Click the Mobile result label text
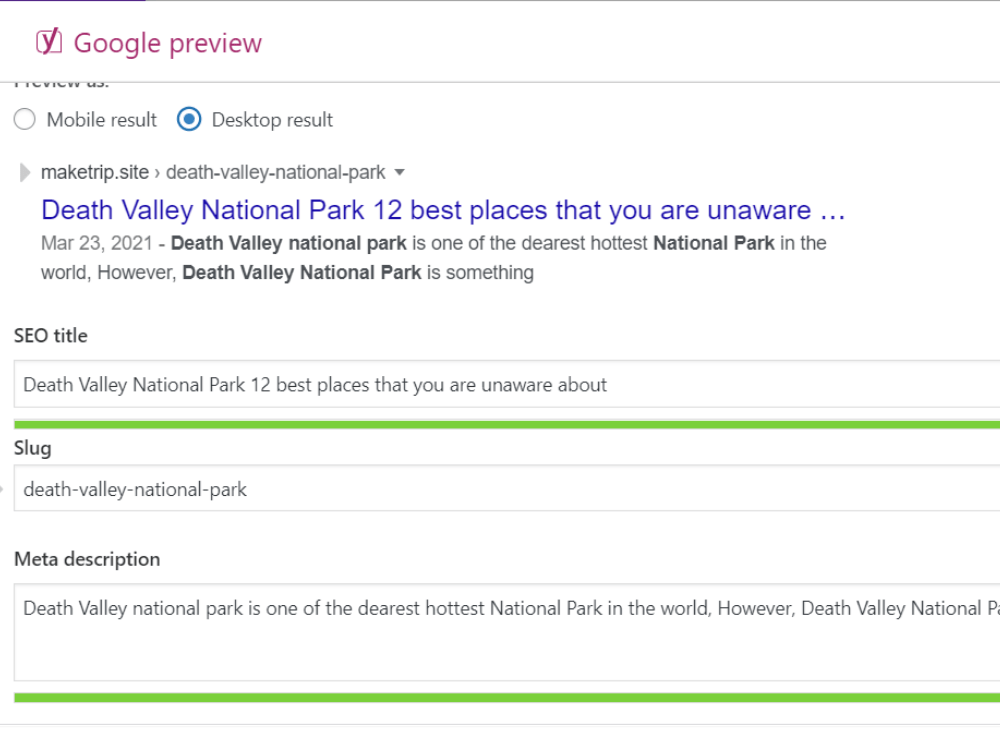Viewport: 1000px width, 750px height. [x=102, y=120]
